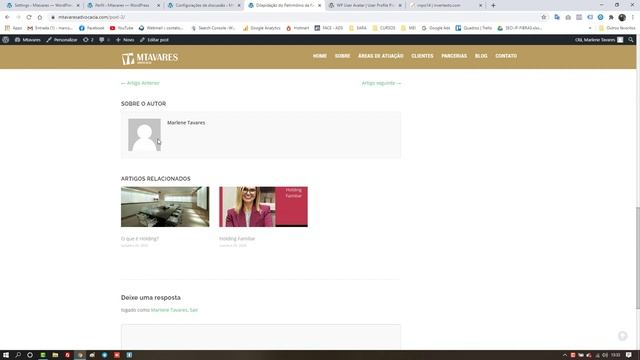Click Novo in the admin bar
Image resolution: width=640 pixels, height=360 pixels.
point(125,40)
